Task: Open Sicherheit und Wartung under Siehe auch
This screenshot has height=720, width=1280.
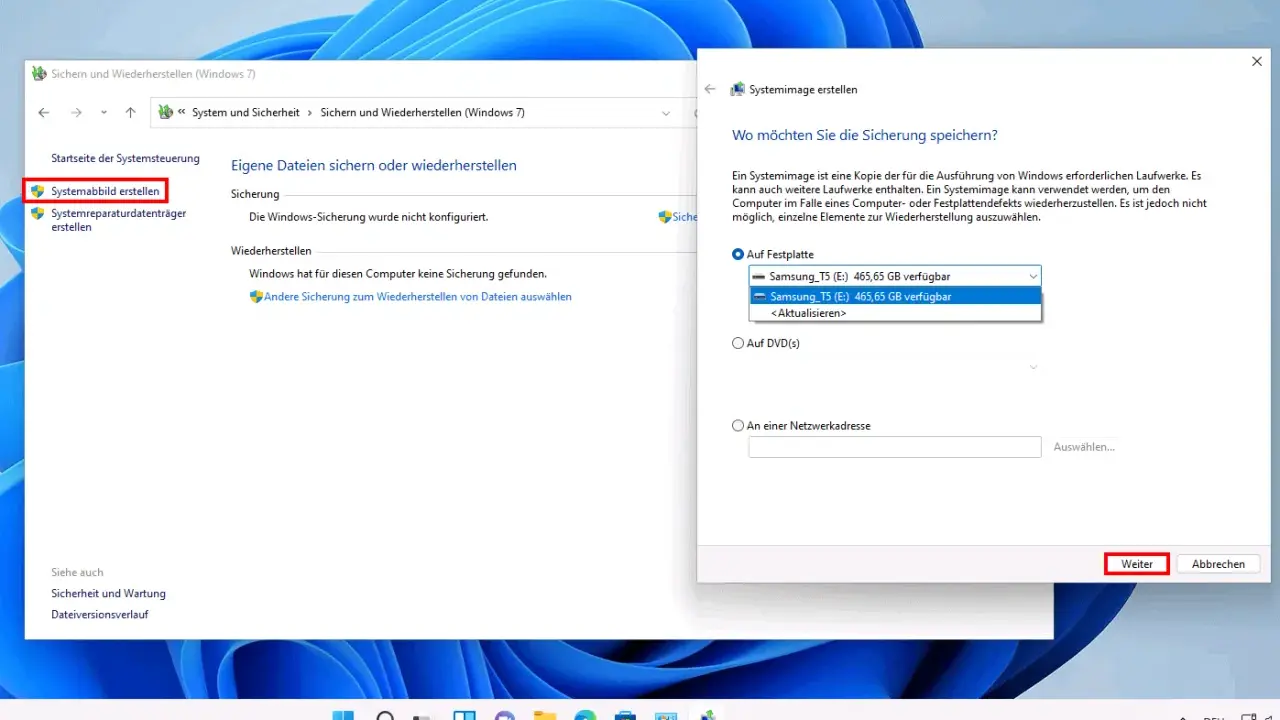Action: pyautogui.click(x=108, y=594)
